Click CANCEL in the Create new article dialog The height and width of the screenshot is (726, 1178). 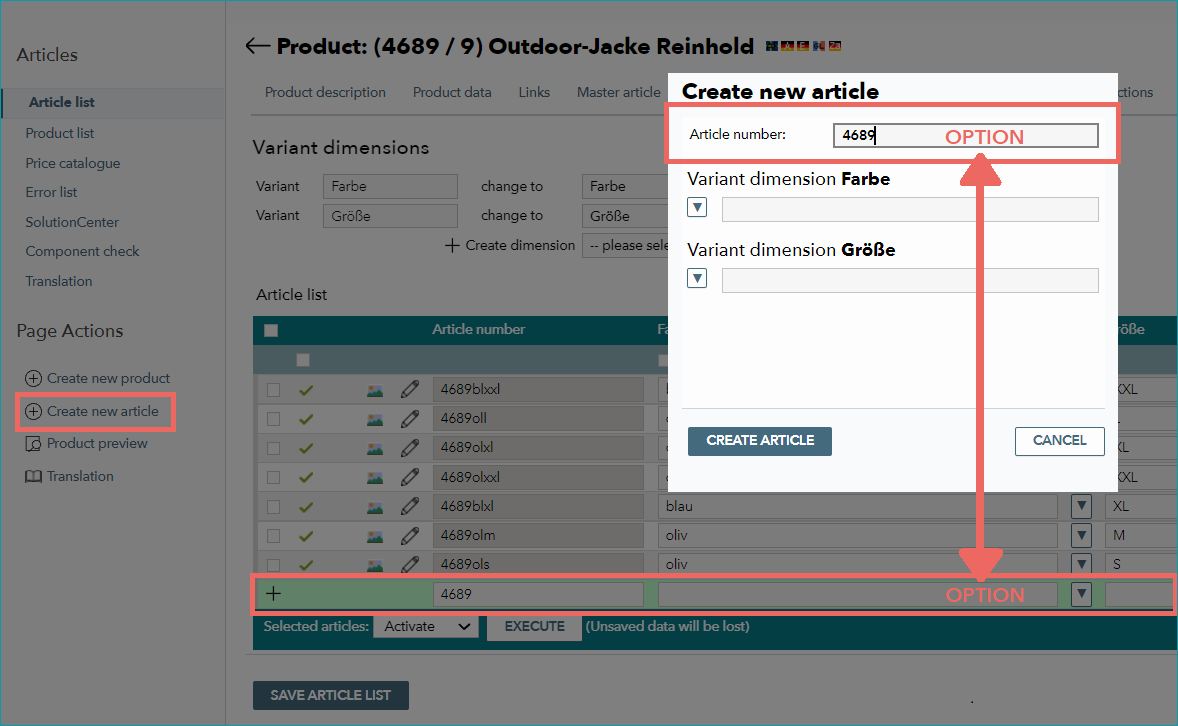click(1059, 441)
